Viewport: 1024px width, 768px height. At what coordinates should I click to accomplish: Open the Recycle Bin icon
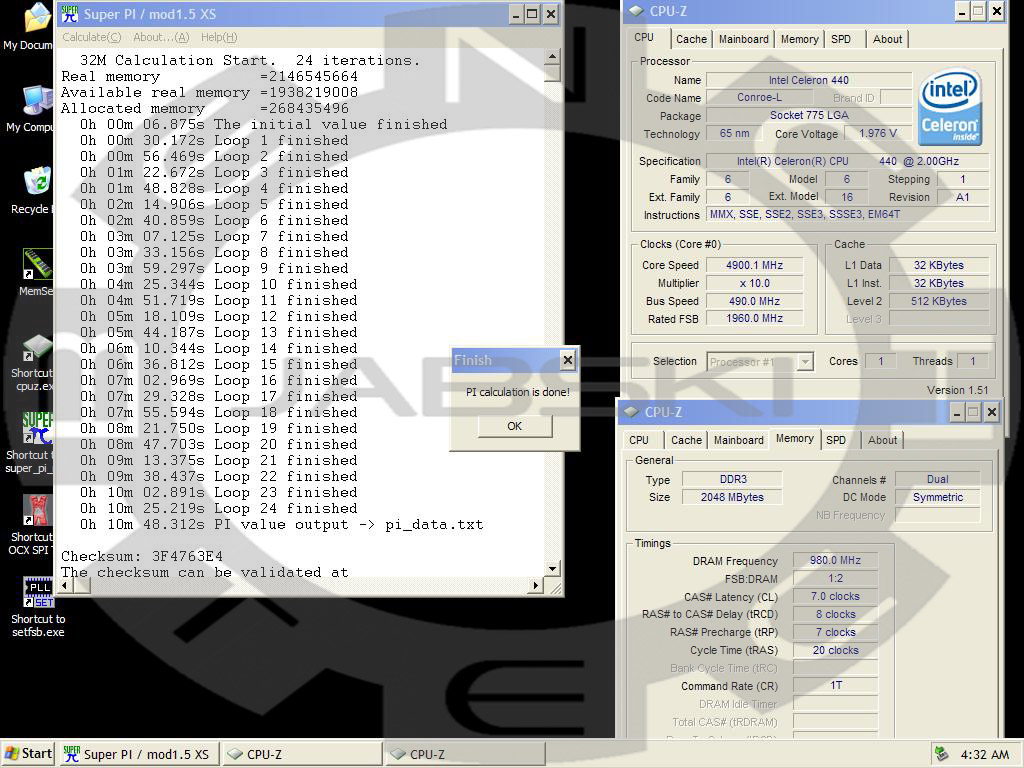coord(37,182)
